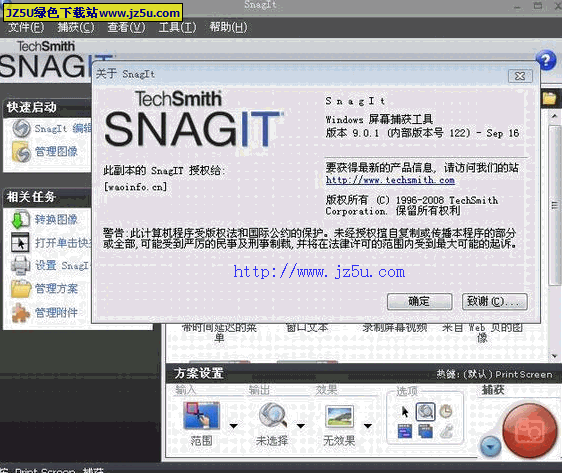Click the red capture button
This screenshot has height=473, width=562.
coord(529,430)
